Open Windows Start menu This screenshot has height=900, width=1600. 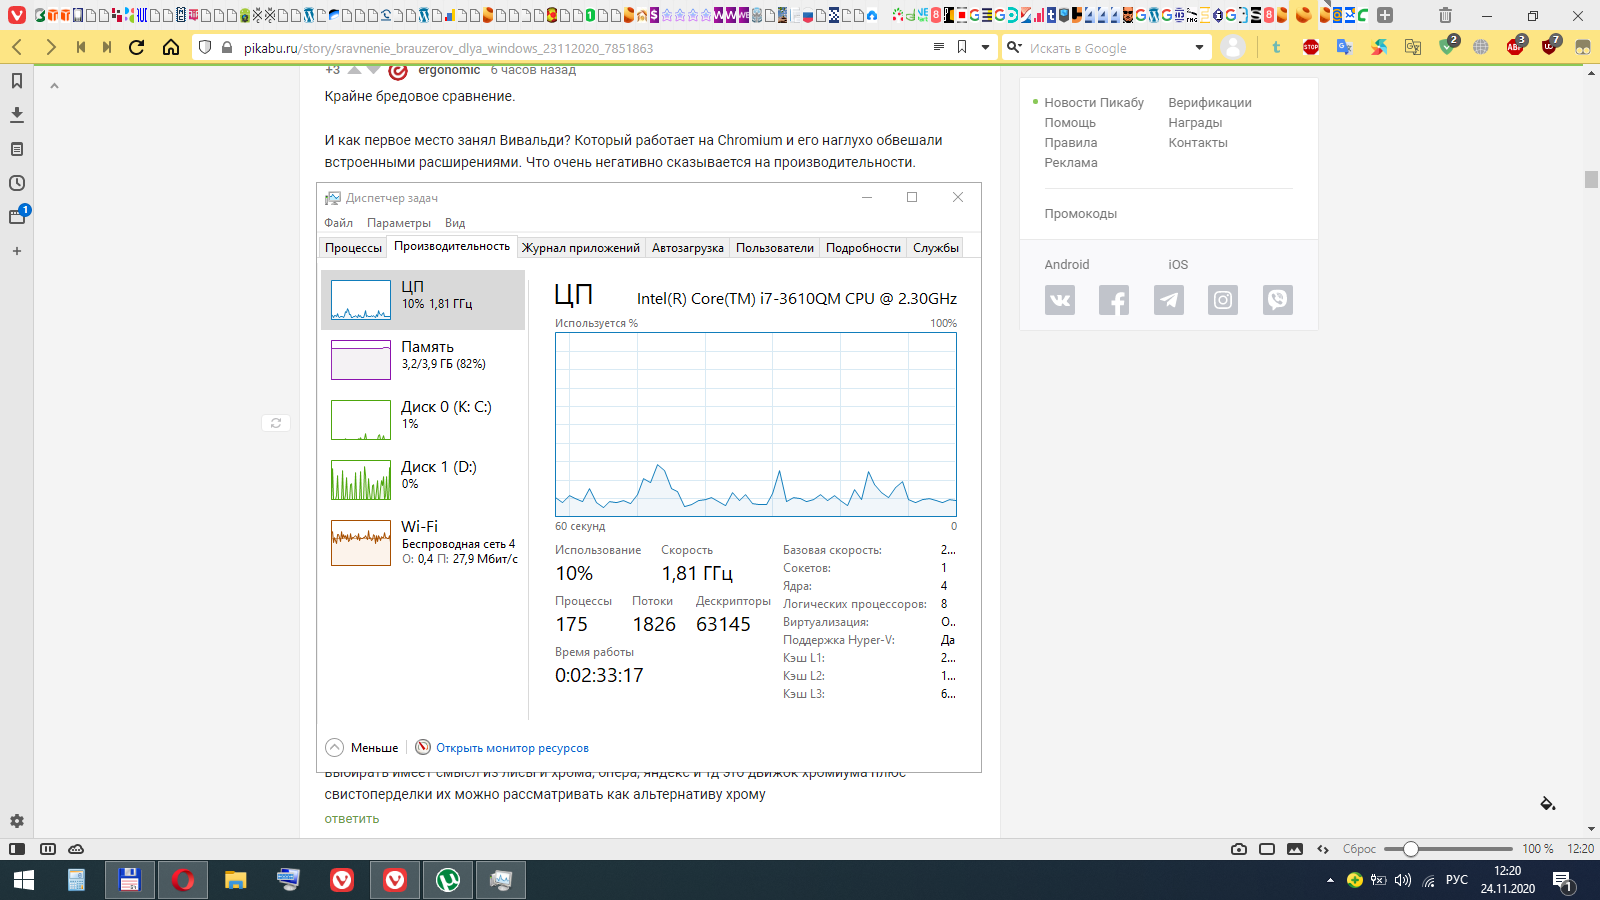(23, 880)
